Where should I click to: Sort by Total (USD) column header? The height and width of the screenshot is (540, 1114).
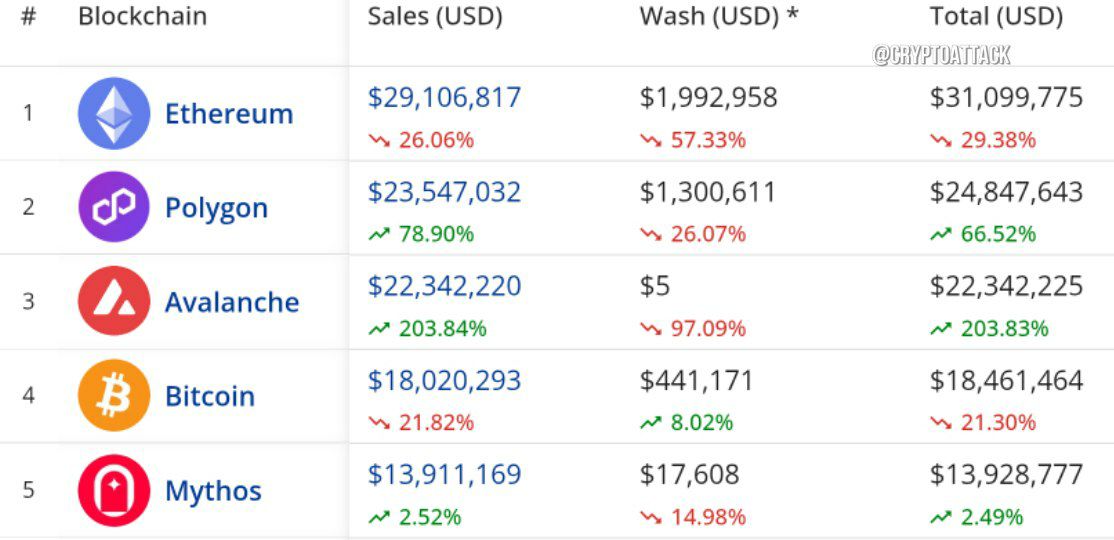[x=996, y=17]
